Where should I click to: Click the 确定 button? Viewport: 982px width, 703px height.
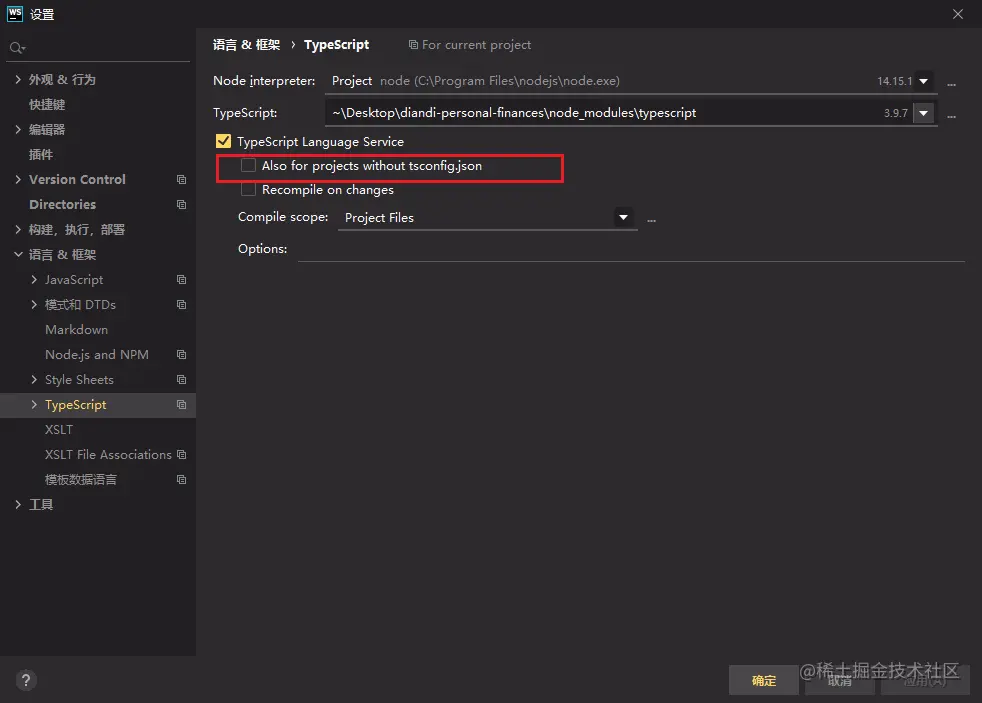763,680
